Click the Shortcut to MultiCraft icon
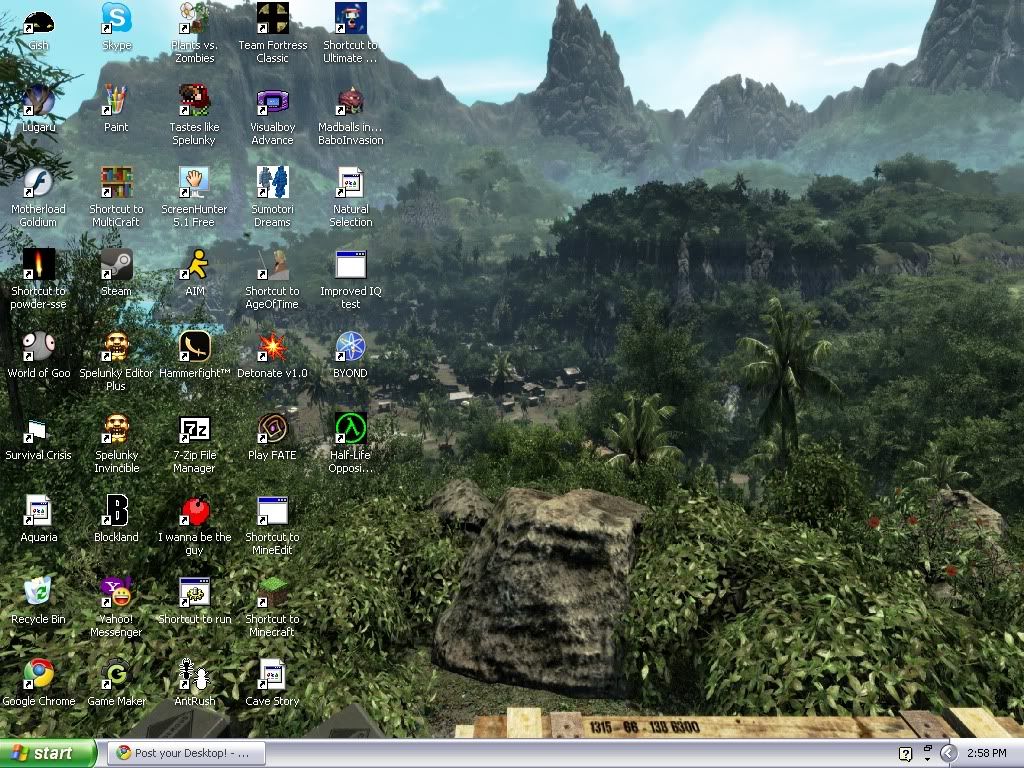Image resolution: width=1024 pixels, height=768 pixels. click(116, 183)
